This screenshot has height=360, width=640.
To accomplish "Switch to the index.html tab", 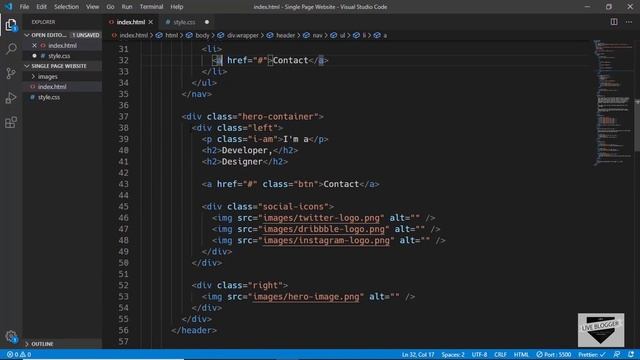I will pos(131,22).
